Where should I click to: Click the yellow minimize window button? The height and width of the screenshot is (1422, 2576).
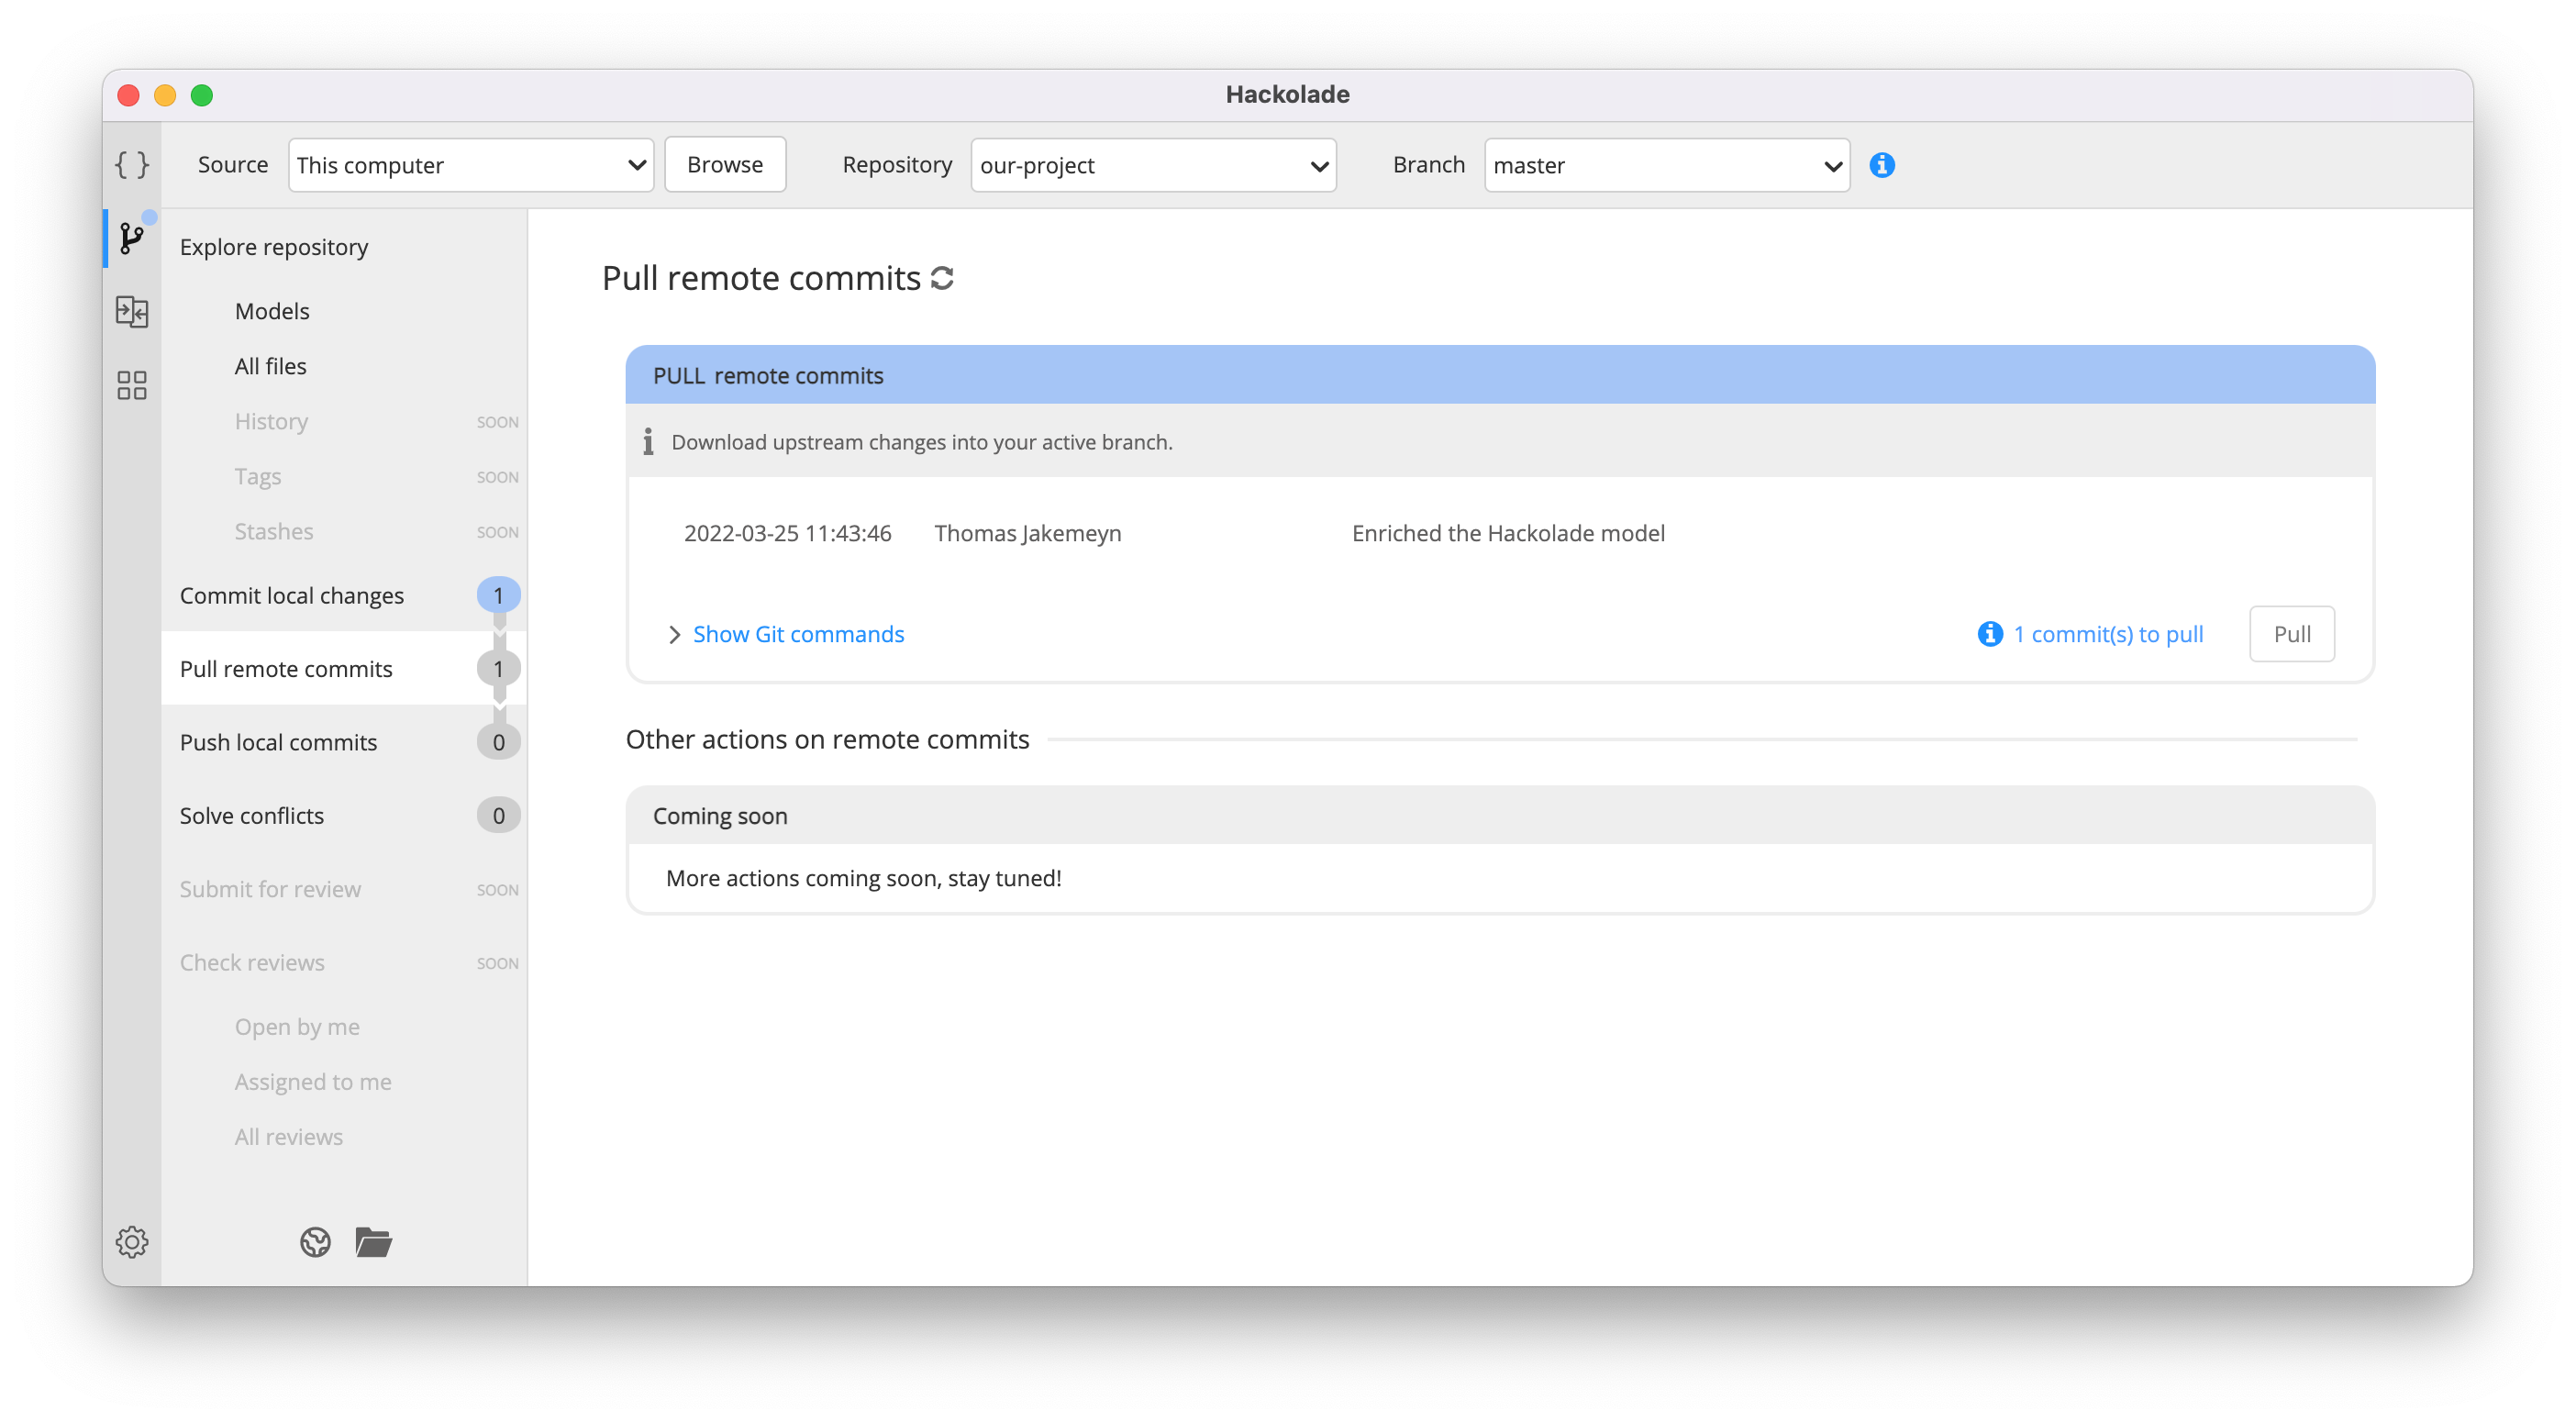(165, 95)
